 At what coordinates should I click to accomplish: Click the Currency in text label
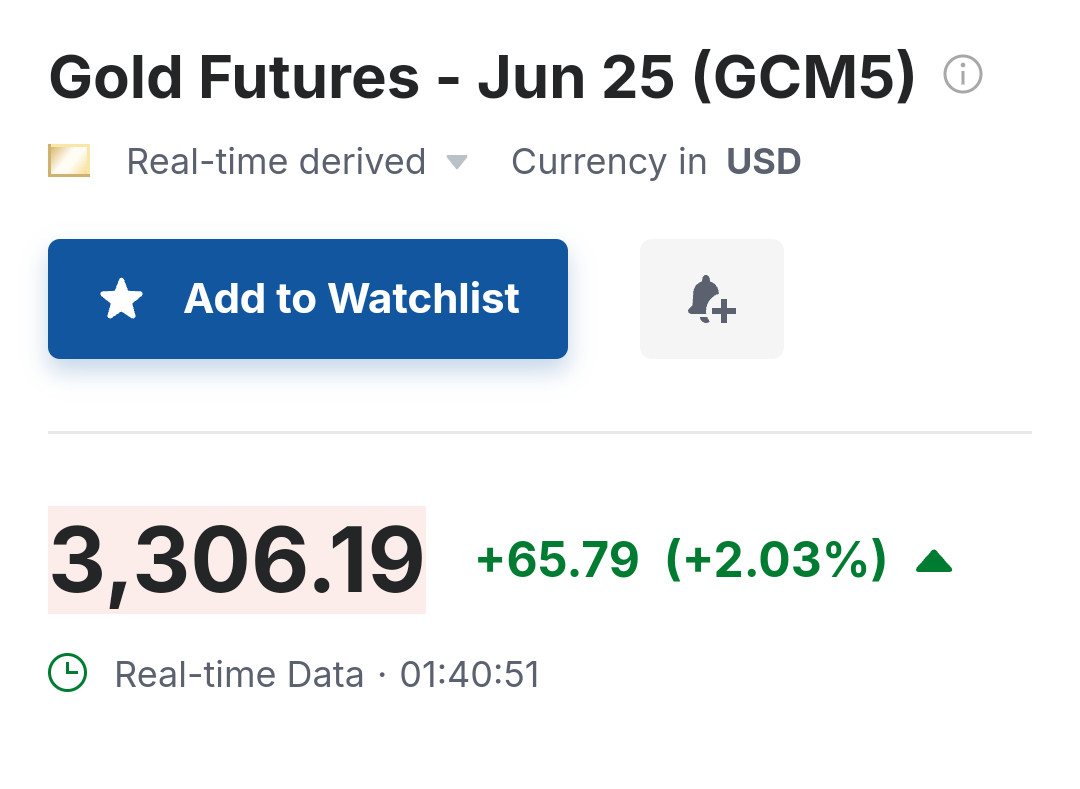(608, 162)
